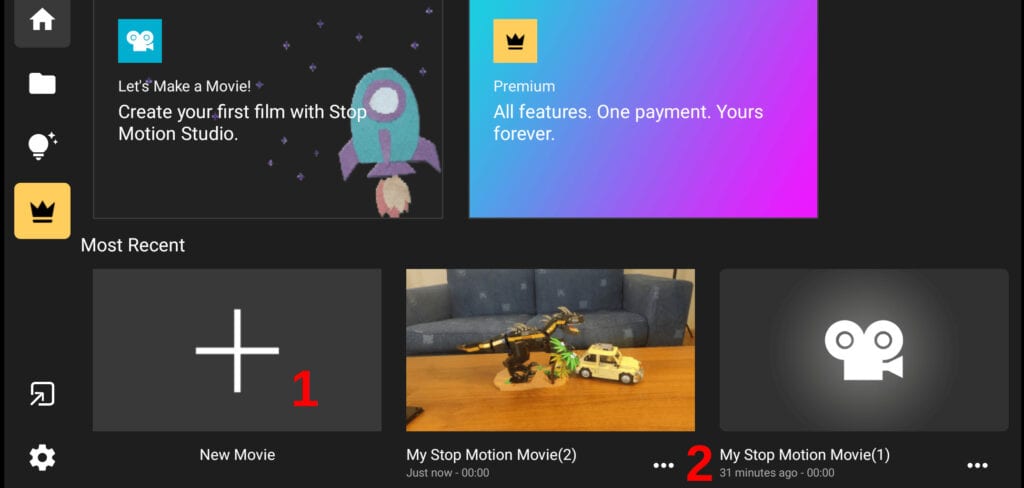Screen dimensions: 1024x488
Task: Click the white plus sign icon
Action: click(x=237, y=350)
